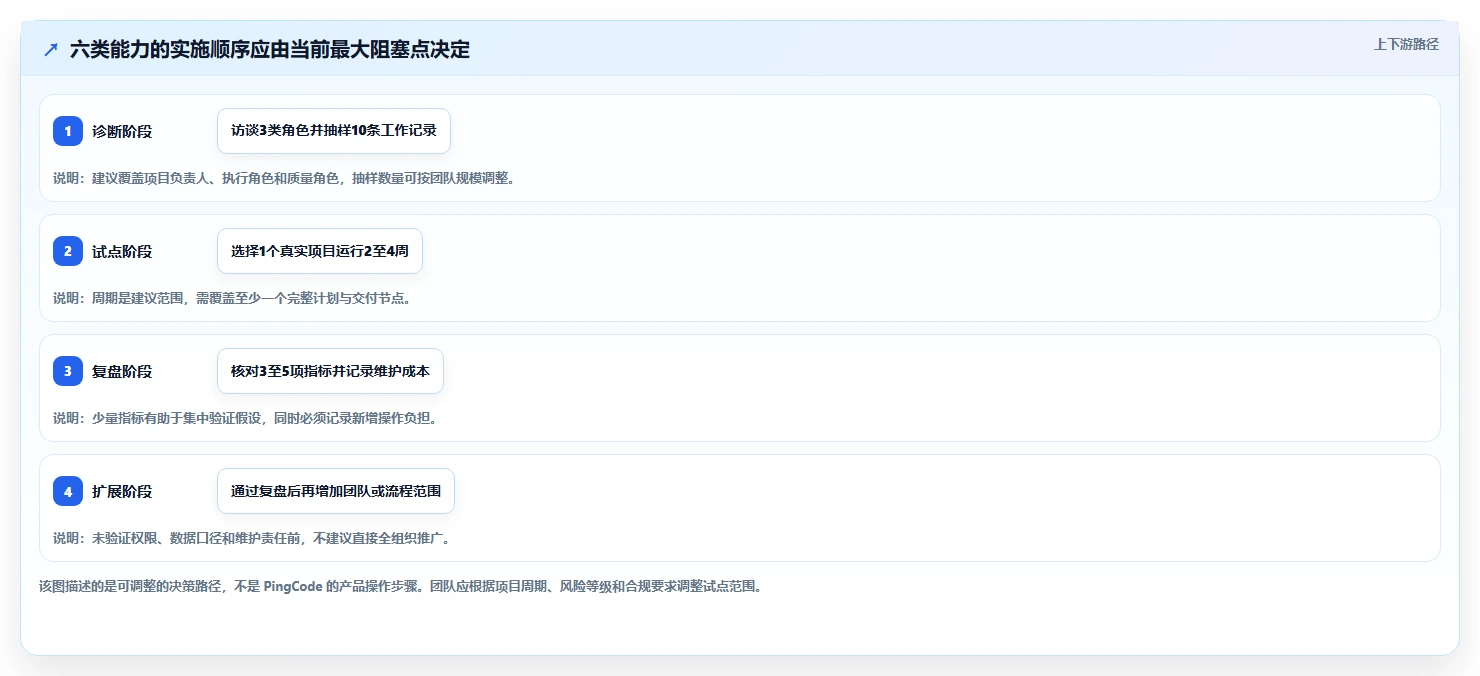Select the 试点阶段 label
Screen dimensions: 1480x676
tap(122, 251)
